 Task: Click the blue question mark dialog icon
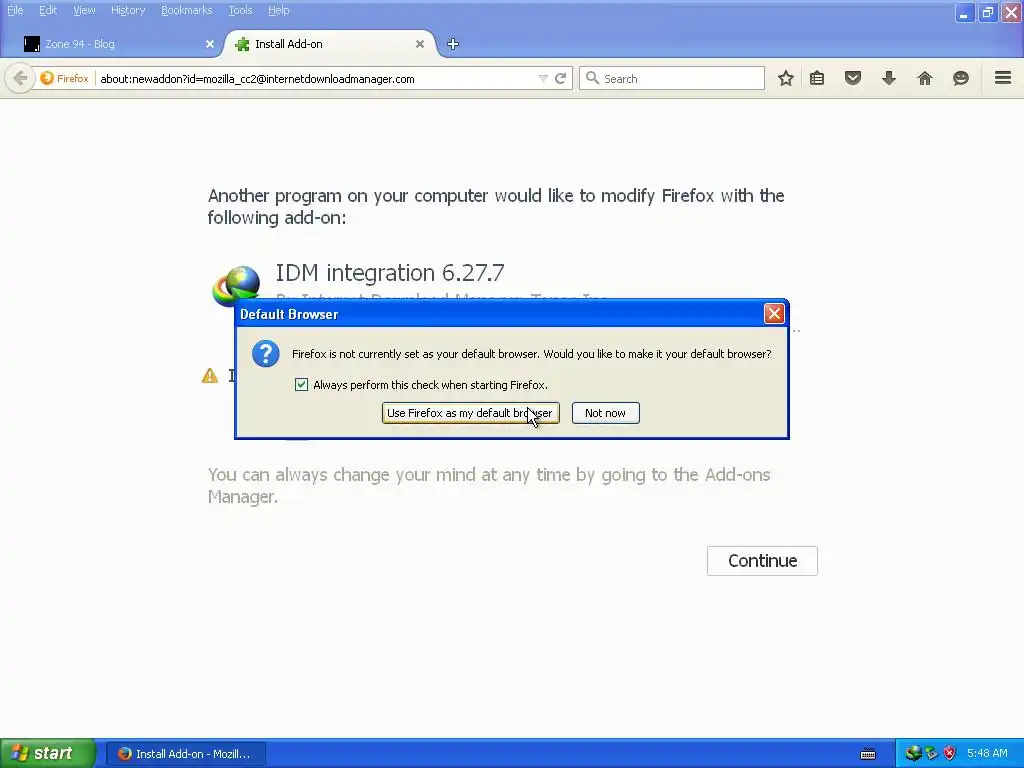pos(266,354)
